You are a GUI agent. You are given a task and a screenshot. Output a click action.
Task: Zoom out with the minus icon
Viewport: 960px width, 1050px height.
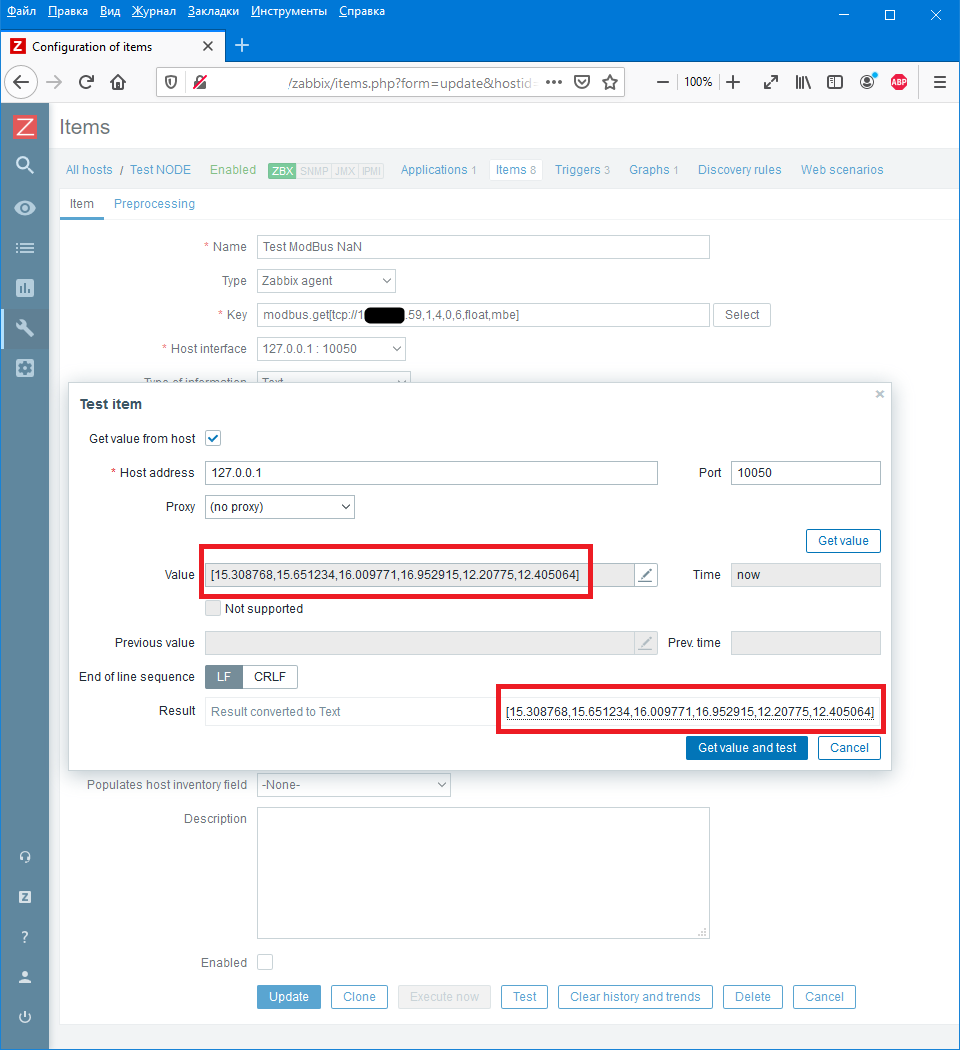(663, 82)
